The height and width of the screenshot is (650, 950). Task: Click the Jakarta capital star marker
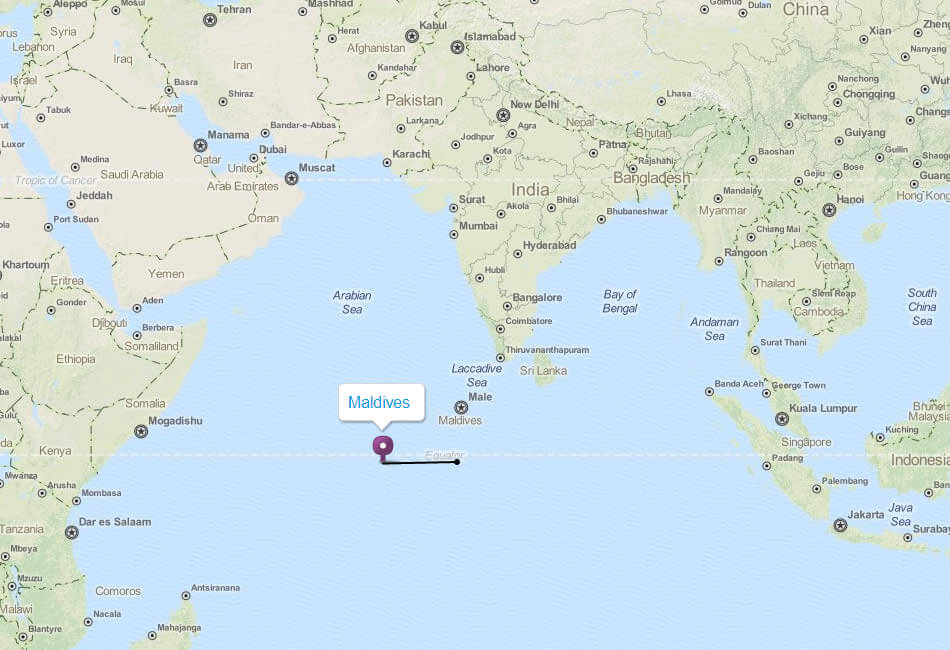(840, 525)
